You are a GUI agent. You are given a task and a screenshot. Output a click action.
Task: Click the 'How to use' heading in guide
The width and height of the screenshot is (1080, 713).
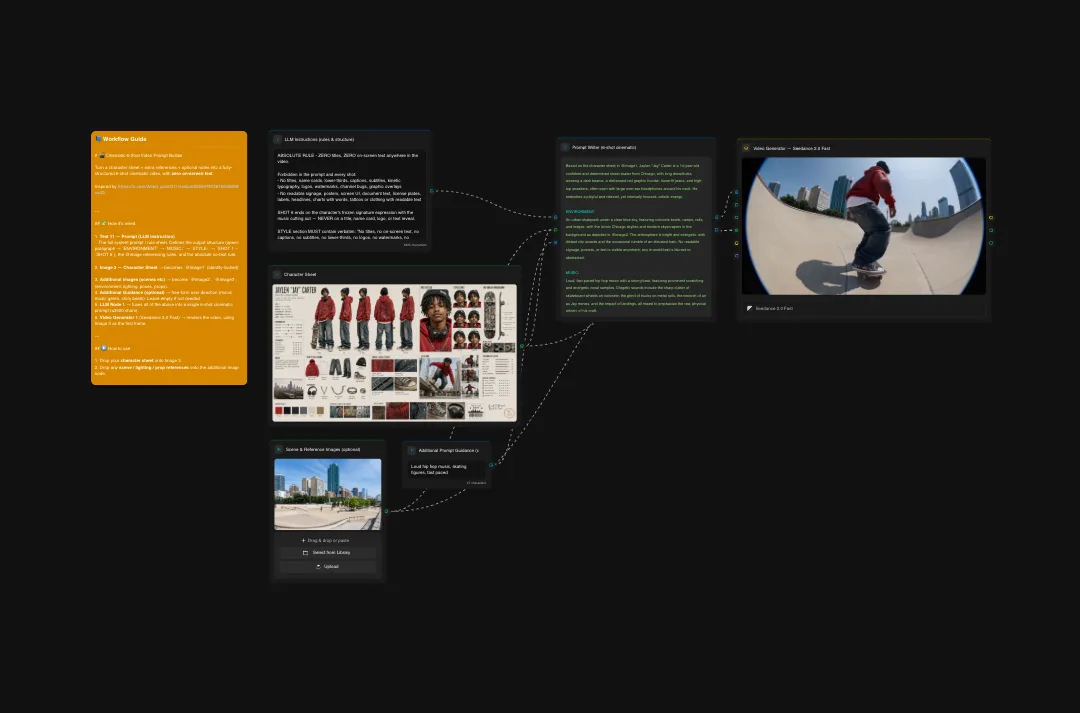(x=118, y=349)
